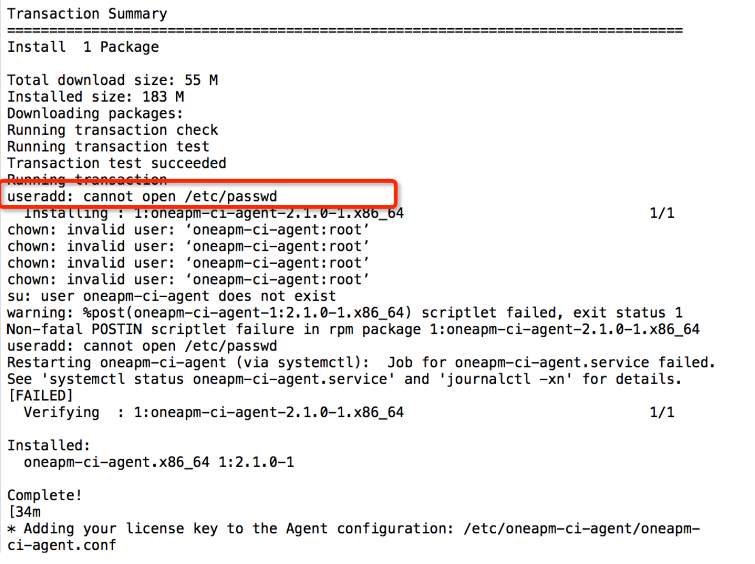Click the 'Transaction Summary' heading line
Image resolution: width=755 pixels, height=564 pixels.
(87, 14)
